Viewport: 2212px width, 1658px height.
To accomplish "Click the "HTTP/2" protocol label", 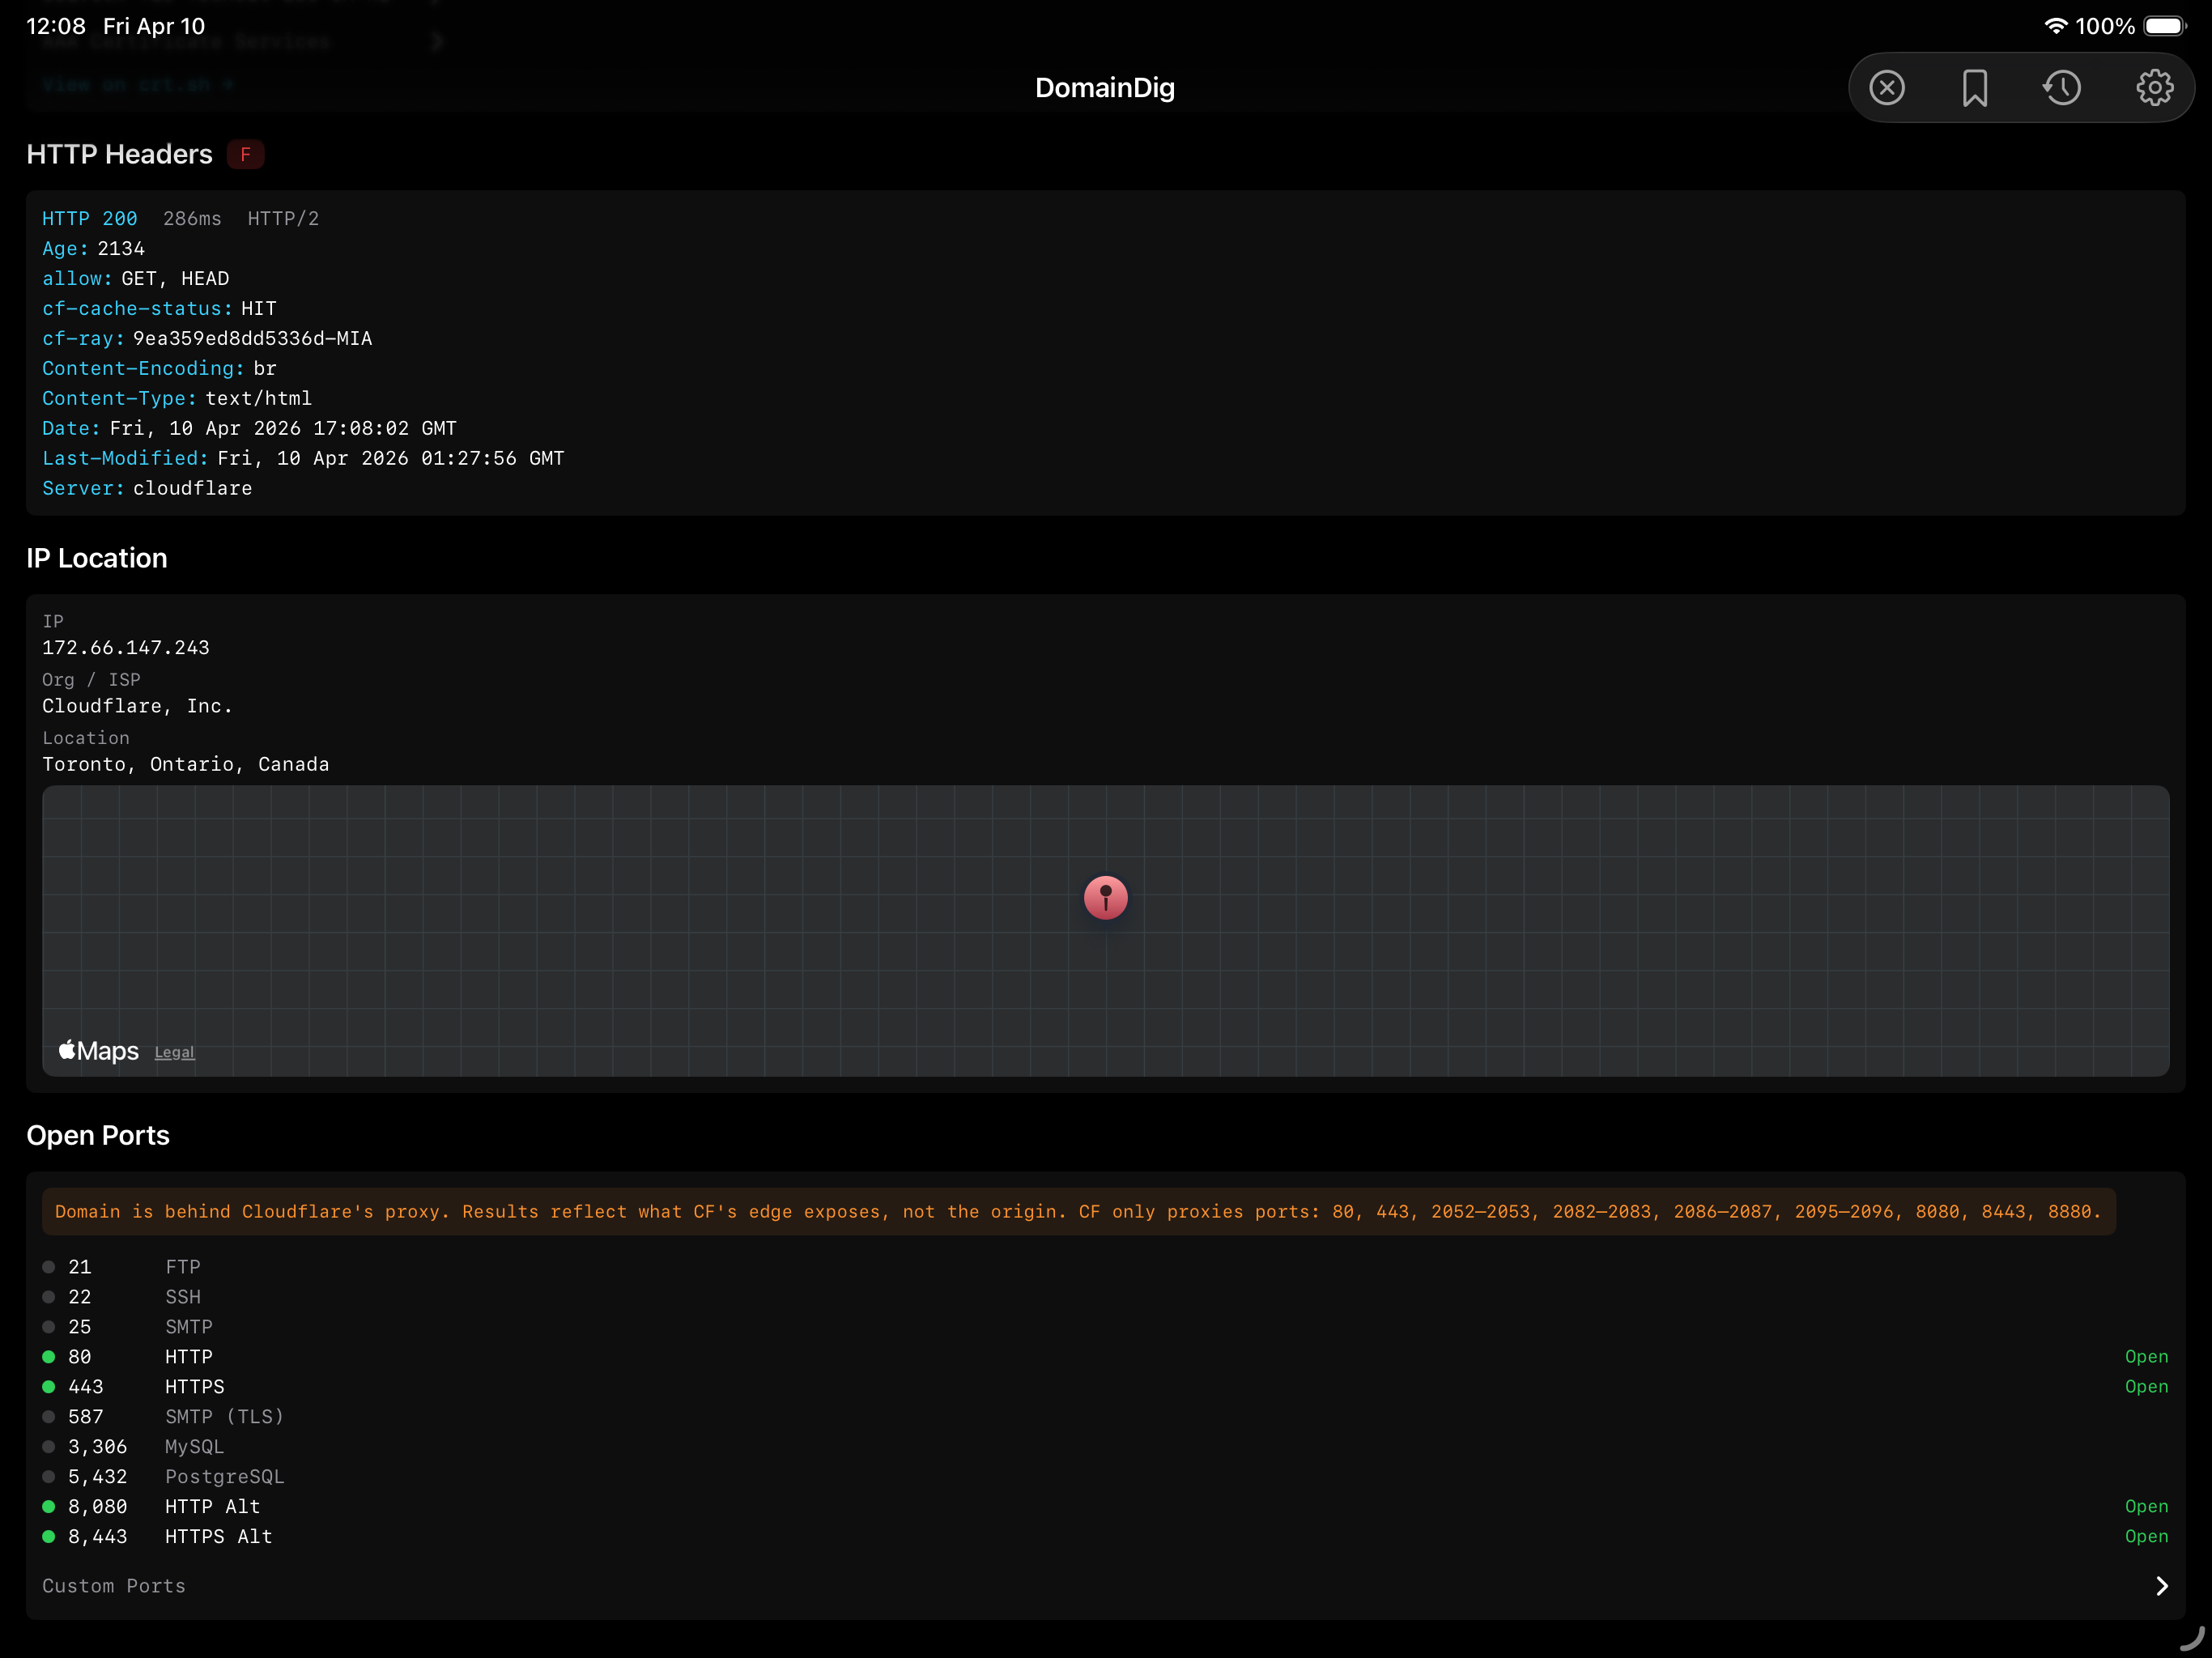I will [x=283, y=218].
